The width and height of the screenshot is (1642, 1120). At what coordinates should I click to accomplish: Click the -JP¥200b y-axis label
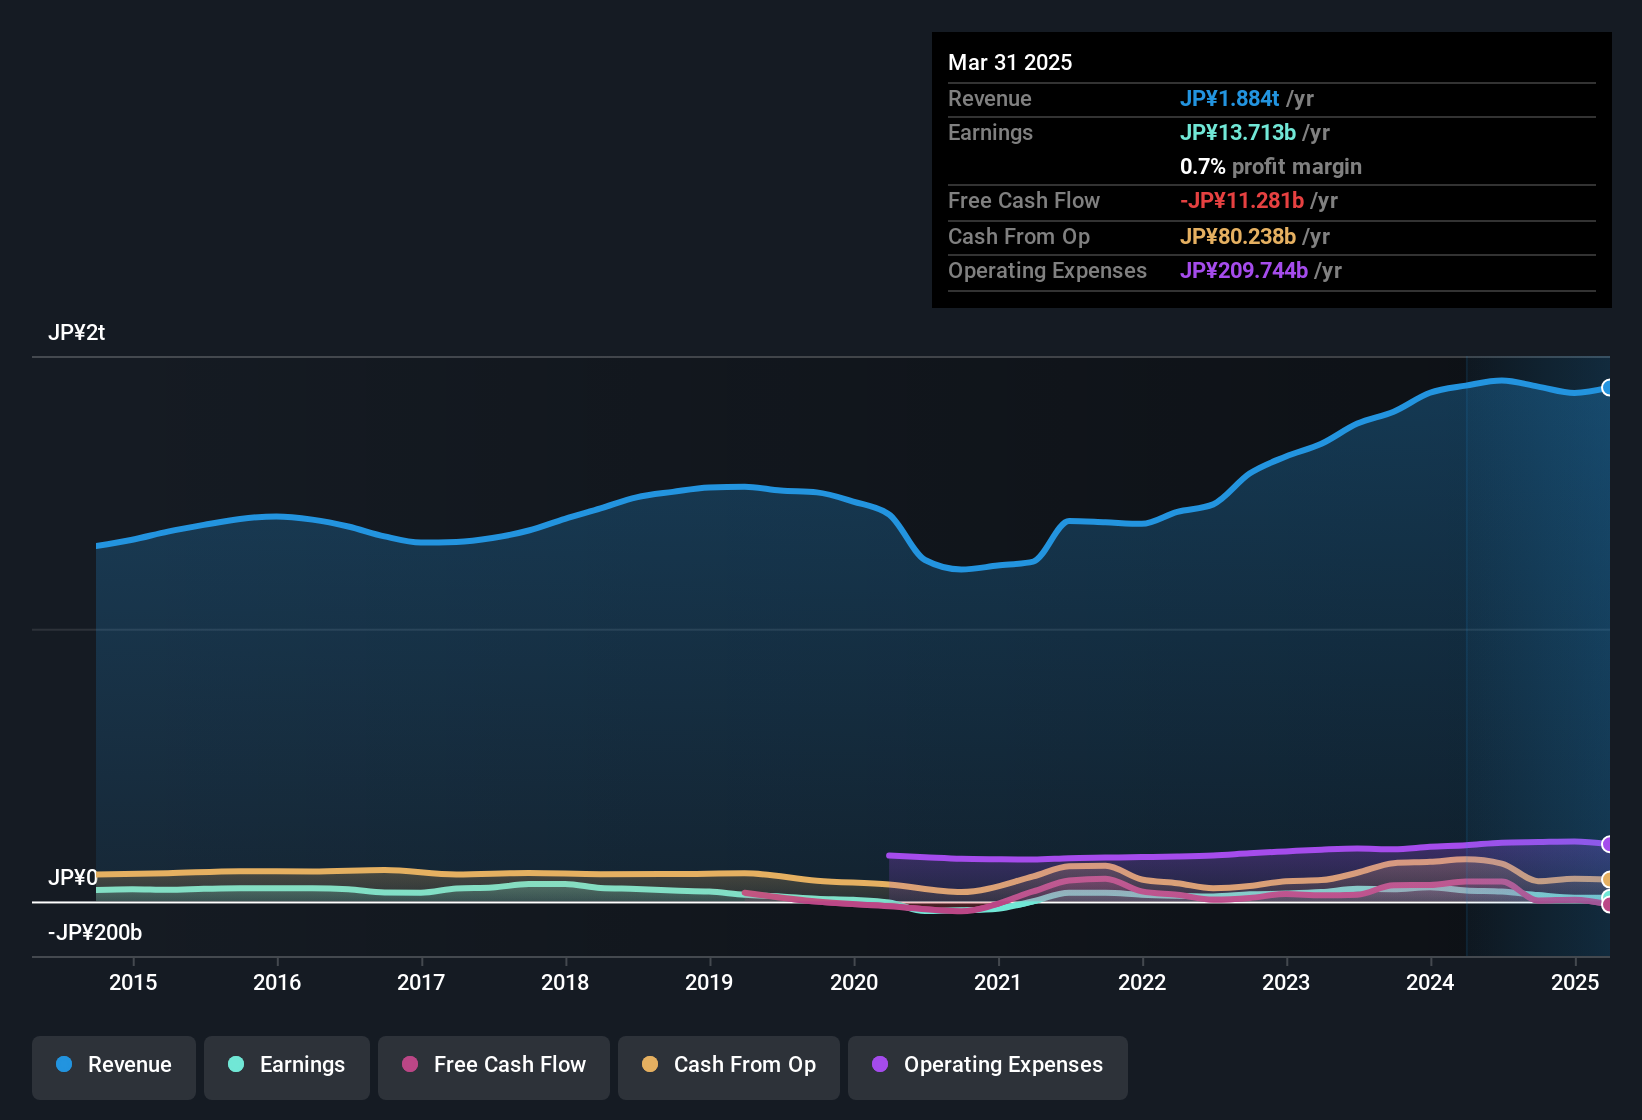click(95, 933)
